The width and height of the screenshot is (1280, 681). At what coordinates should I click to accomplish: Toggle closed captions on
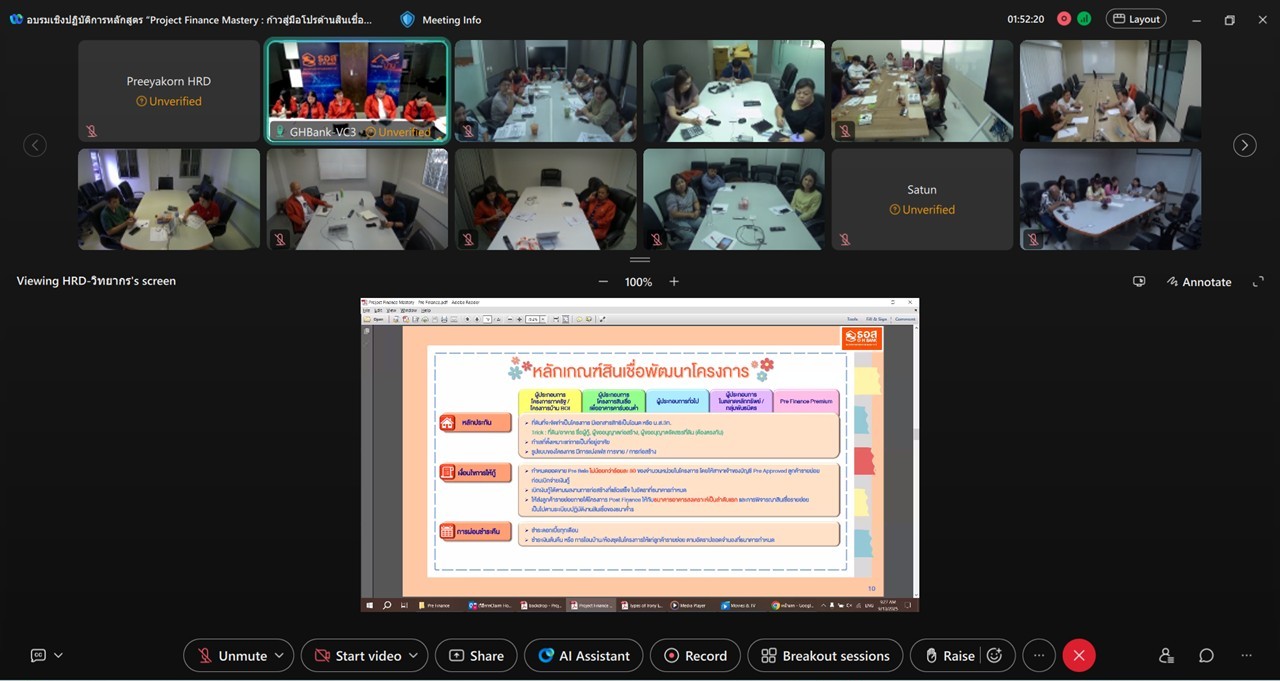click(x=38, y=655)
